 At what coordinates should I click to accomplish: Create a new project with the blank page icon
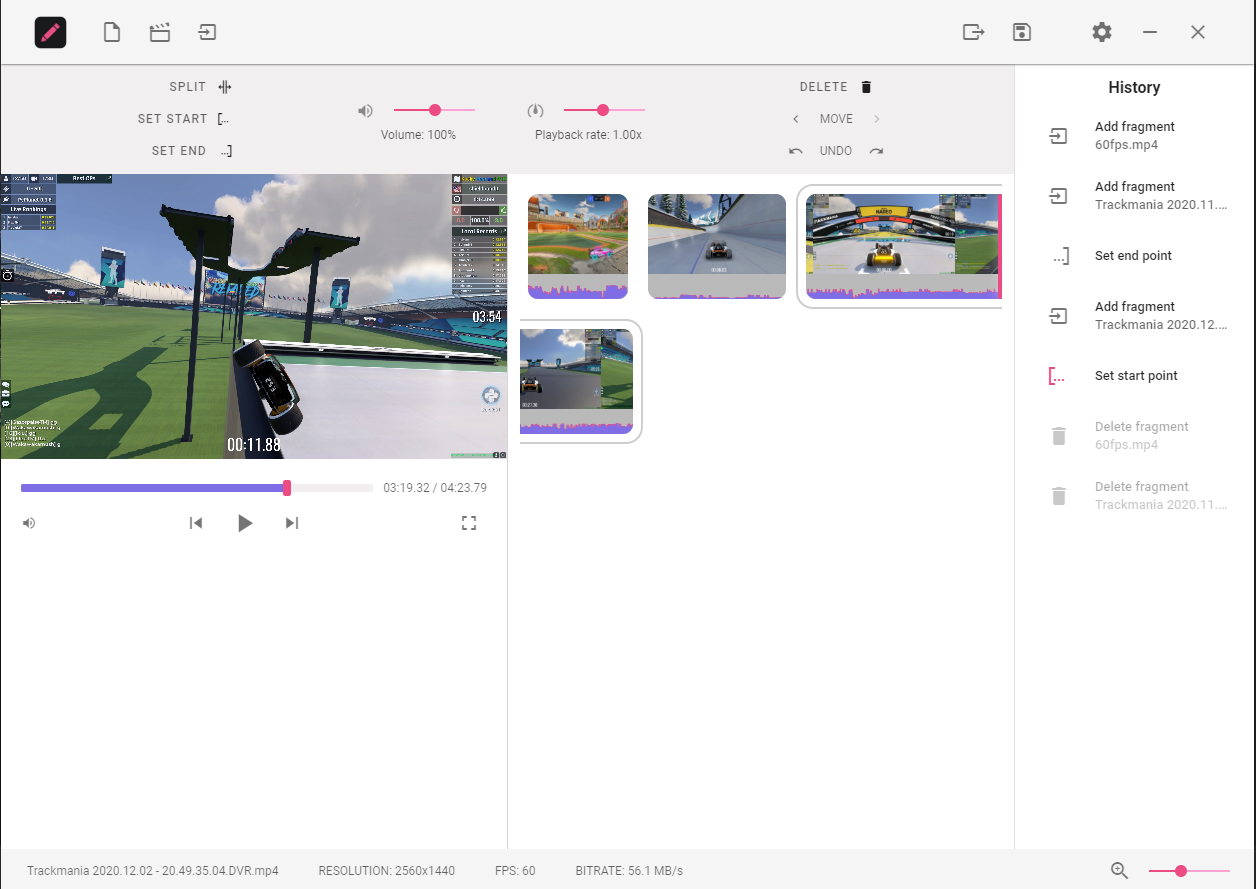[x=112, y=32]
